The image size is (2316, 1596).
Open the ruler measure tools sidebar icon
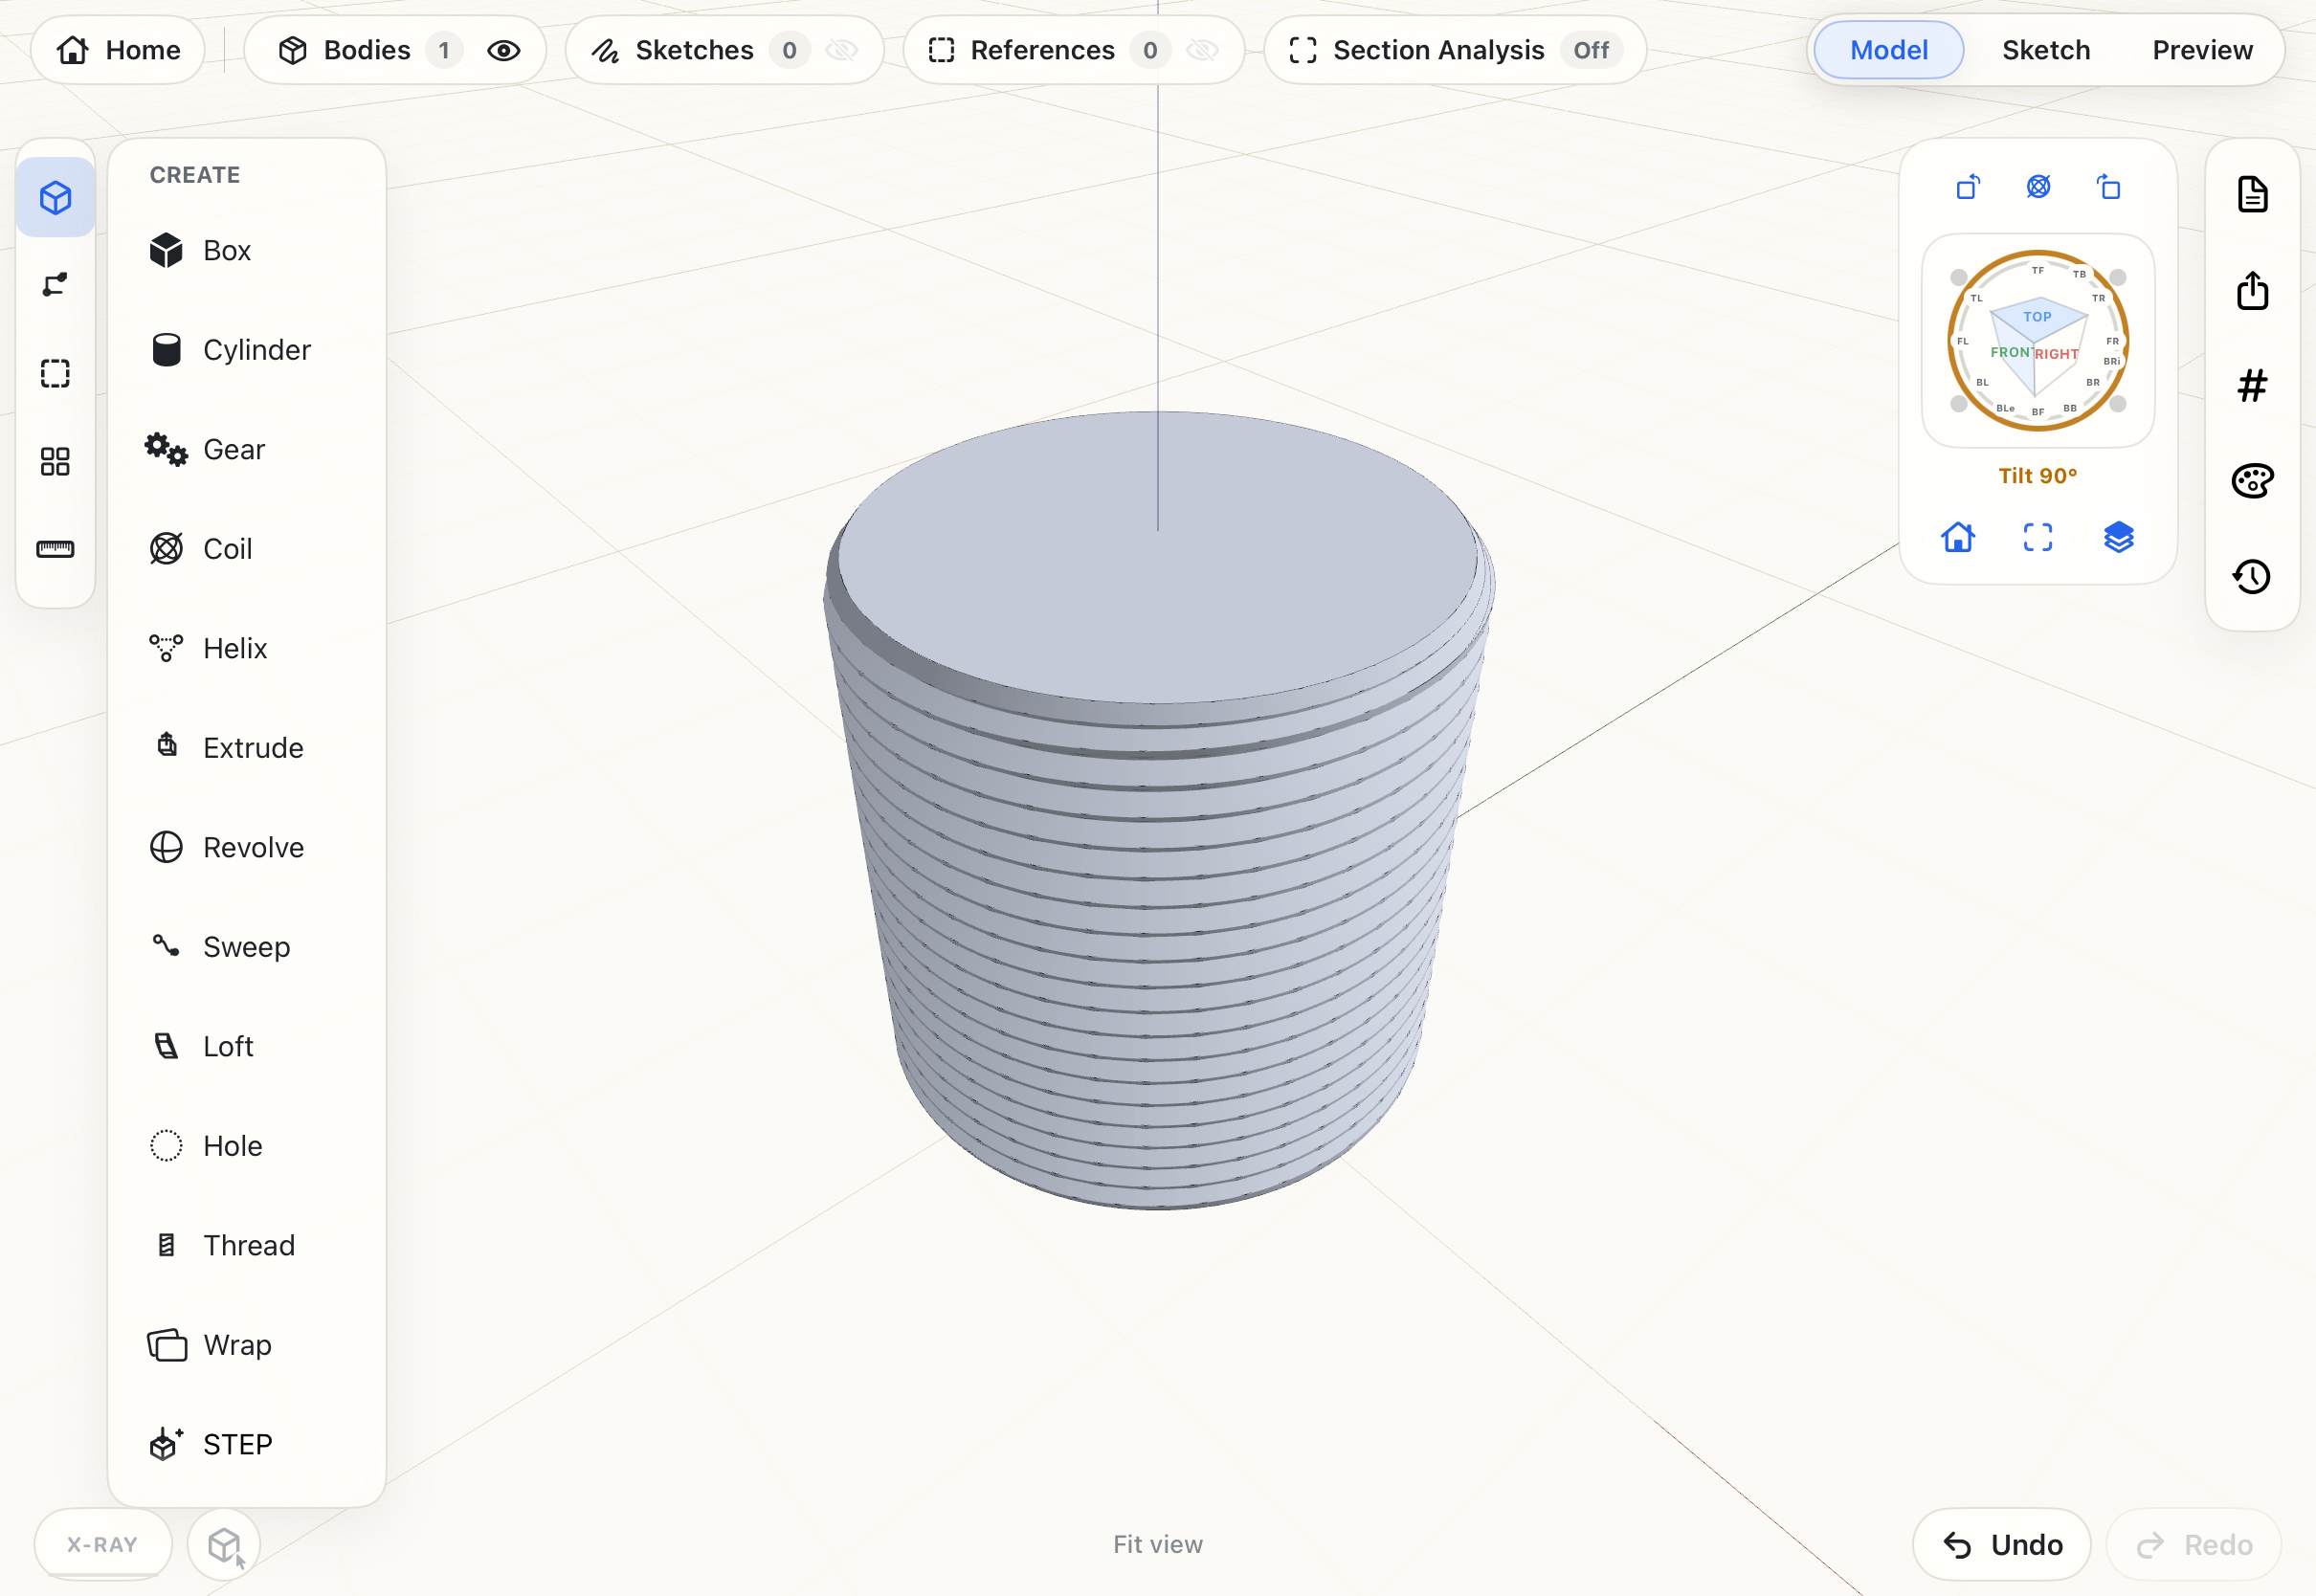pyautogui.click(x=55, y=549)
